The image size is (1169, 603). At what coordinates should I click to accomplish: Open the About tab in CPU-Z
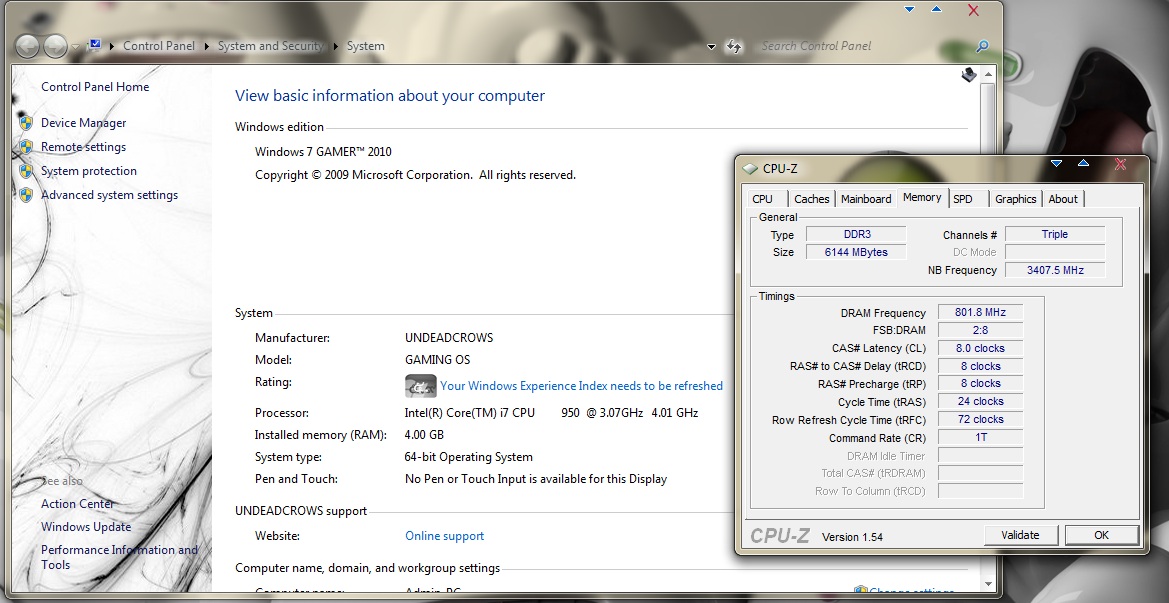[x=1063, y=199]
